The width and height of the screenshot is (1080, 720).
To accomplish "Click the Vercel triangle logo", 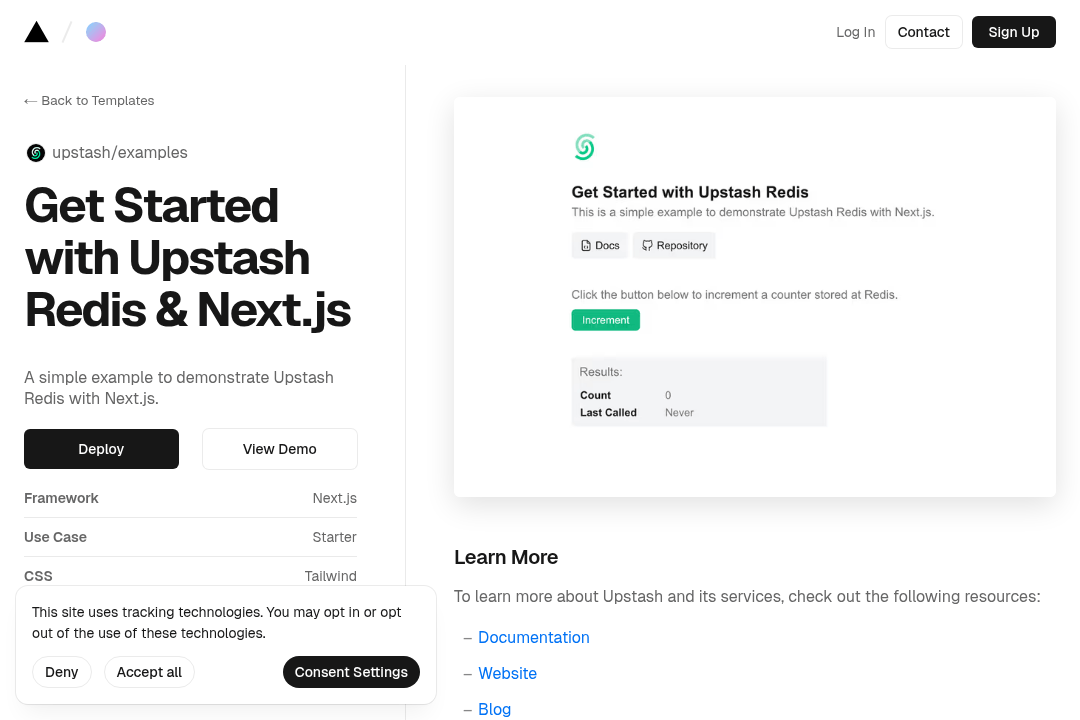I will [x=36, y=31].
